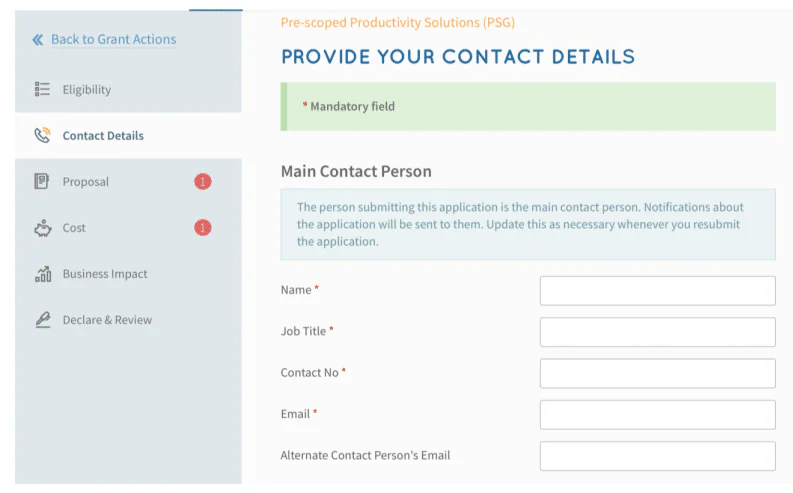Follow the Back to Grant Actions link
This screenshot has width=793, height=493.
[x=113, y=39]
